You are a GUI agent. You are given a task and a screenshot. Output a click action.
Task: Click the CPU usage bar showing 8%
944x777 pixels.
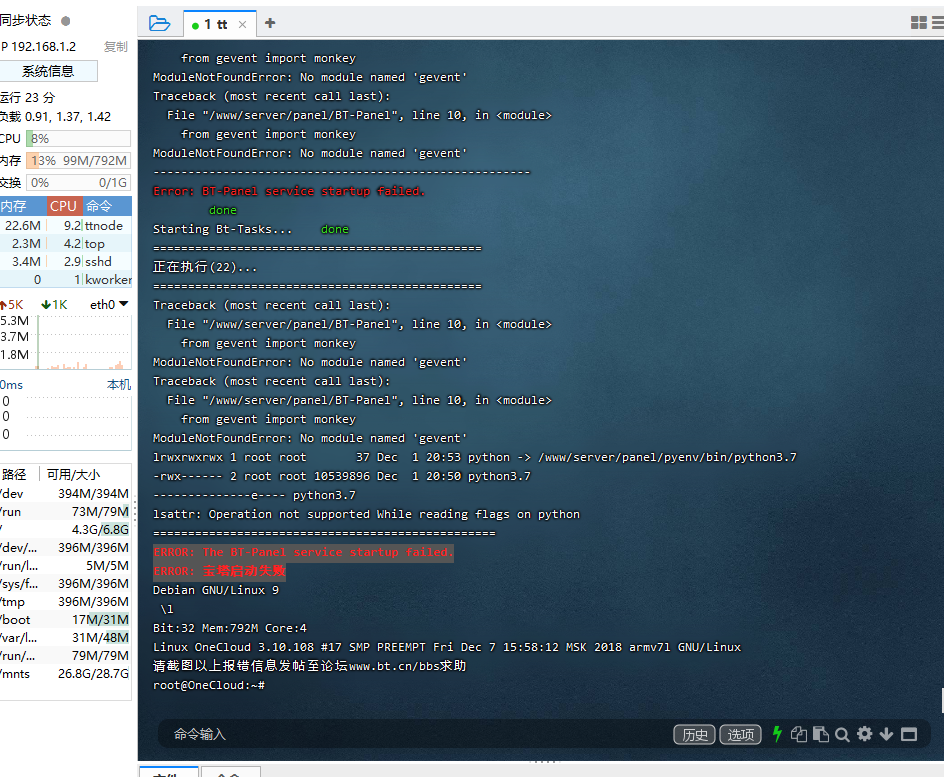[78, 138]
